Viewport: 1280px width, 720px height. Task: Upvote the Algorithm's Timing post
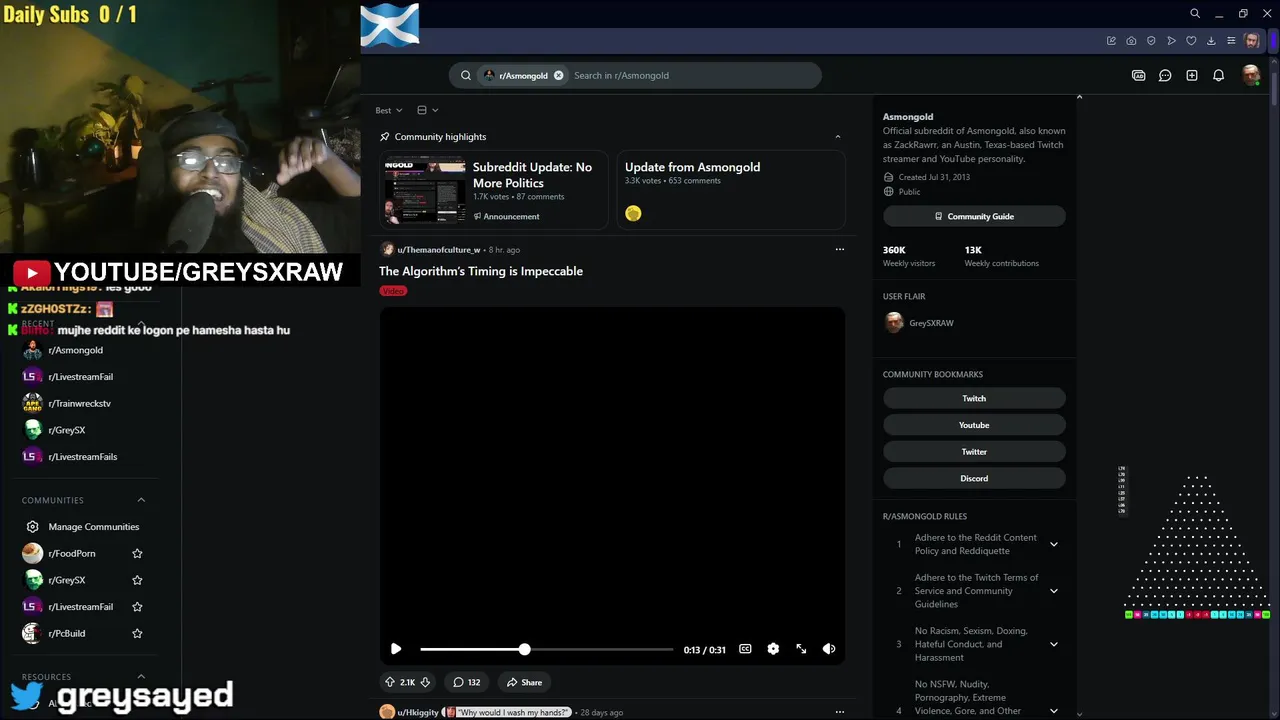(390, 682)
